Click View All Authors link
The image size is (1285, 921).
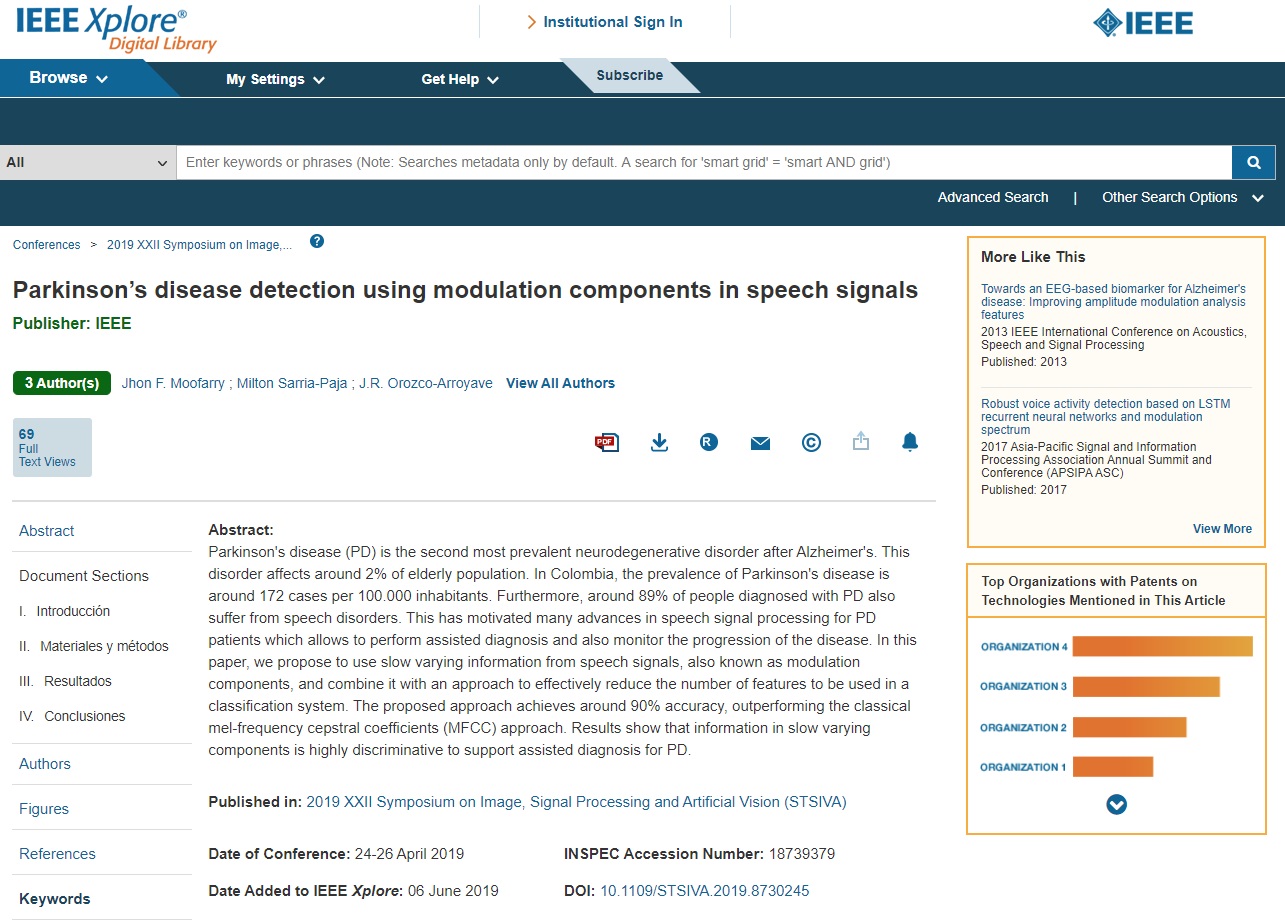560,383
